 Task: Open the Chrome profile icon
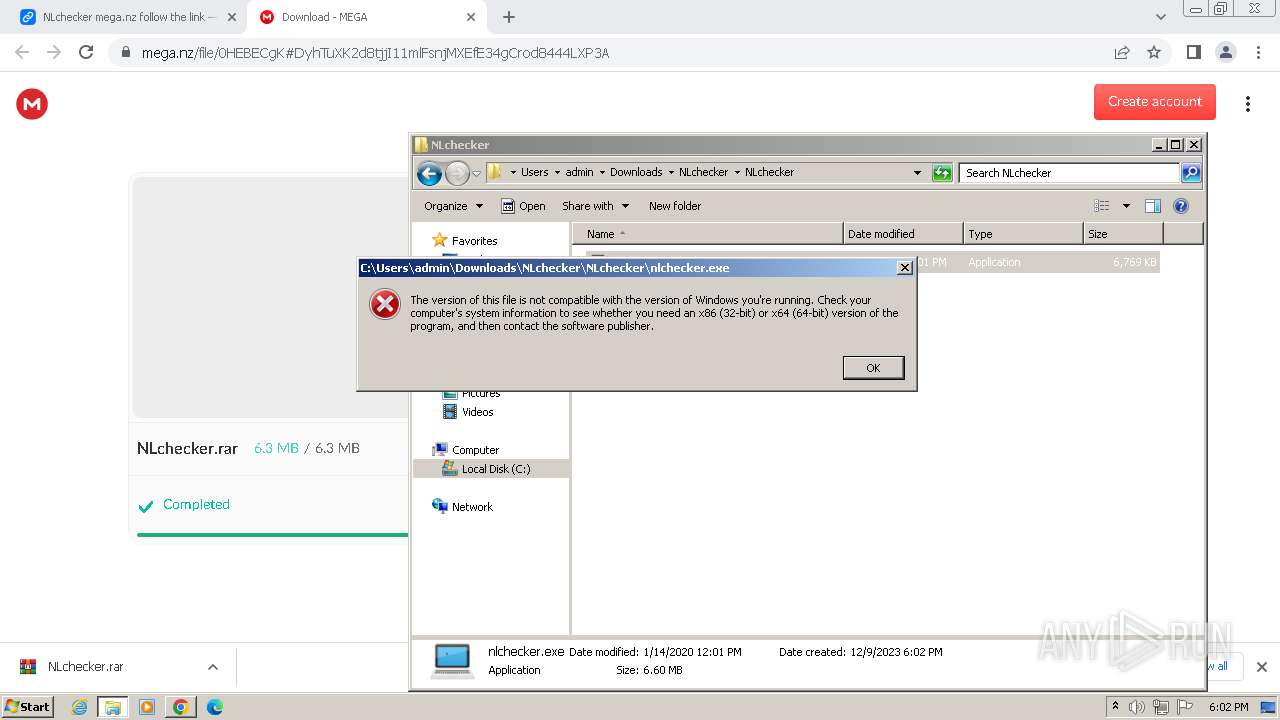pyautogui.click(x=1225, y=52)
